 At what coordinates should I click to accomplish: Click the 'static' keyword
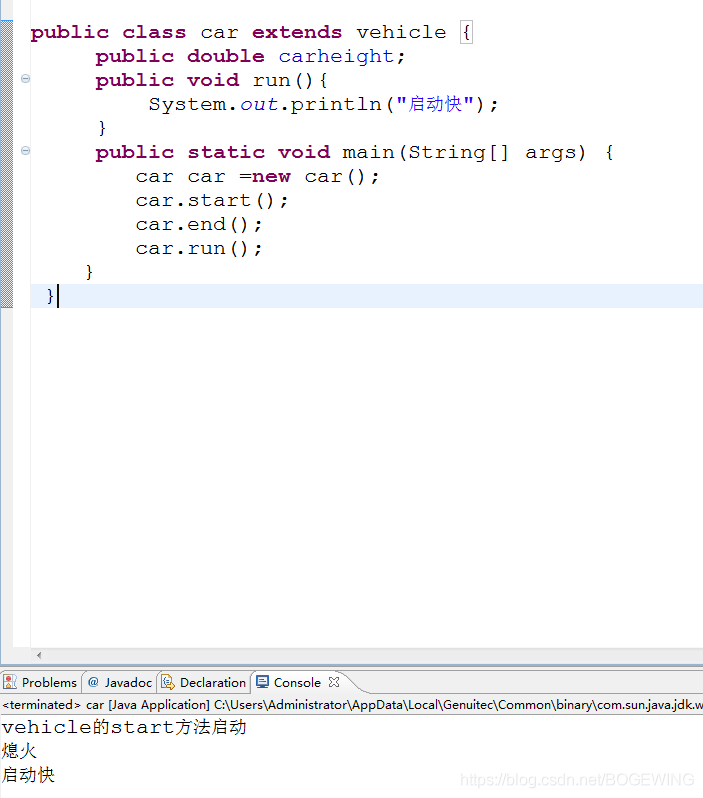[x=226, y=153]
